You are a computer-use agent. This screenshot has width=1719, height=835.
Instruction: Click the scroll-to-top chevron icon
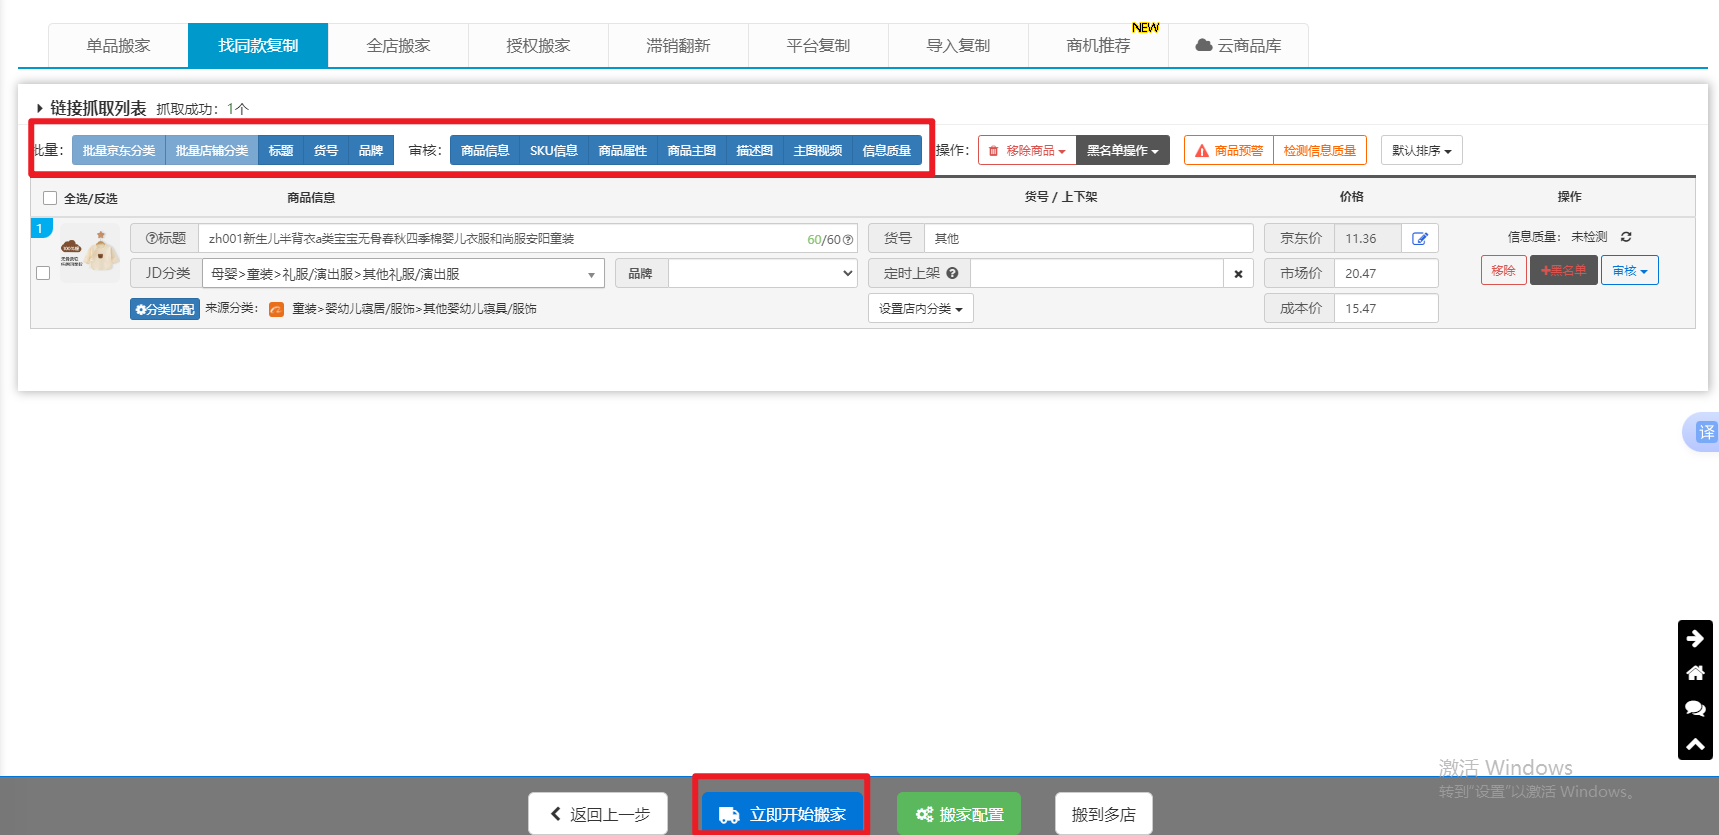pyautogui.click(x=1695, y=744)
